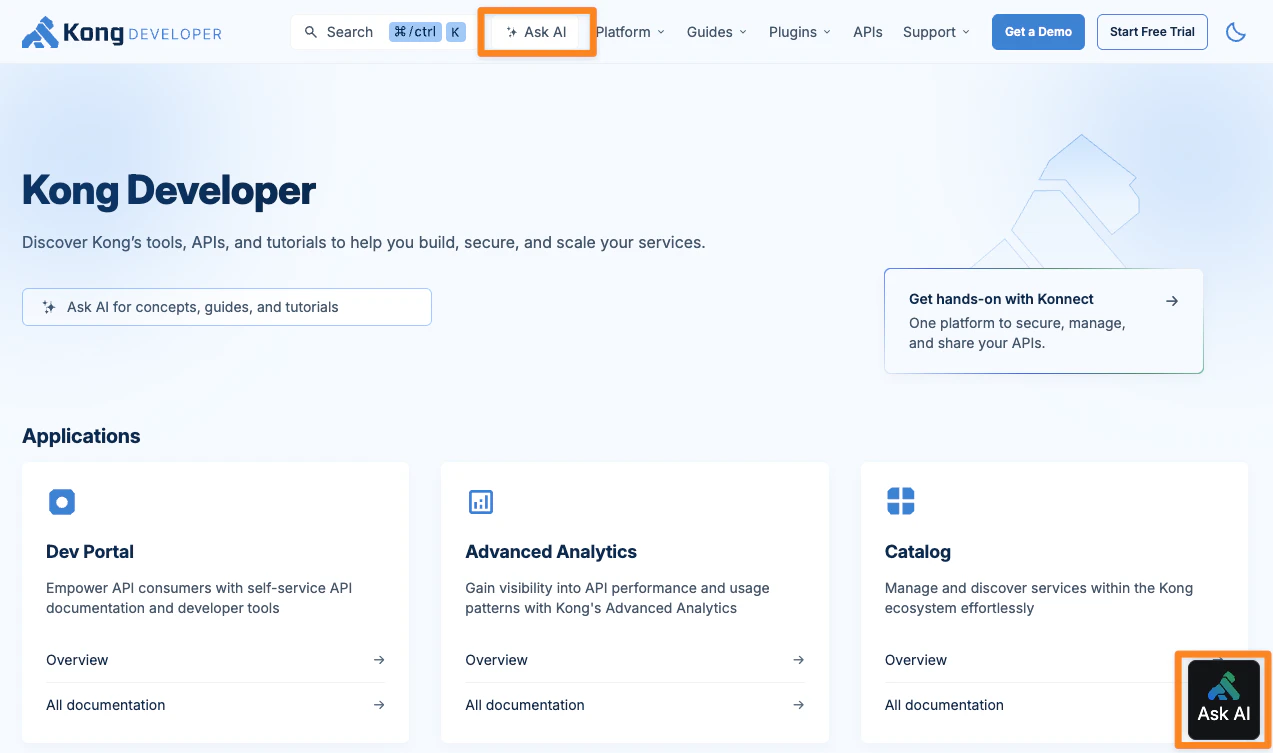Open Get hands-on with Konnect card
The height and width of the screenshot is (753, 1273).
1044,321
